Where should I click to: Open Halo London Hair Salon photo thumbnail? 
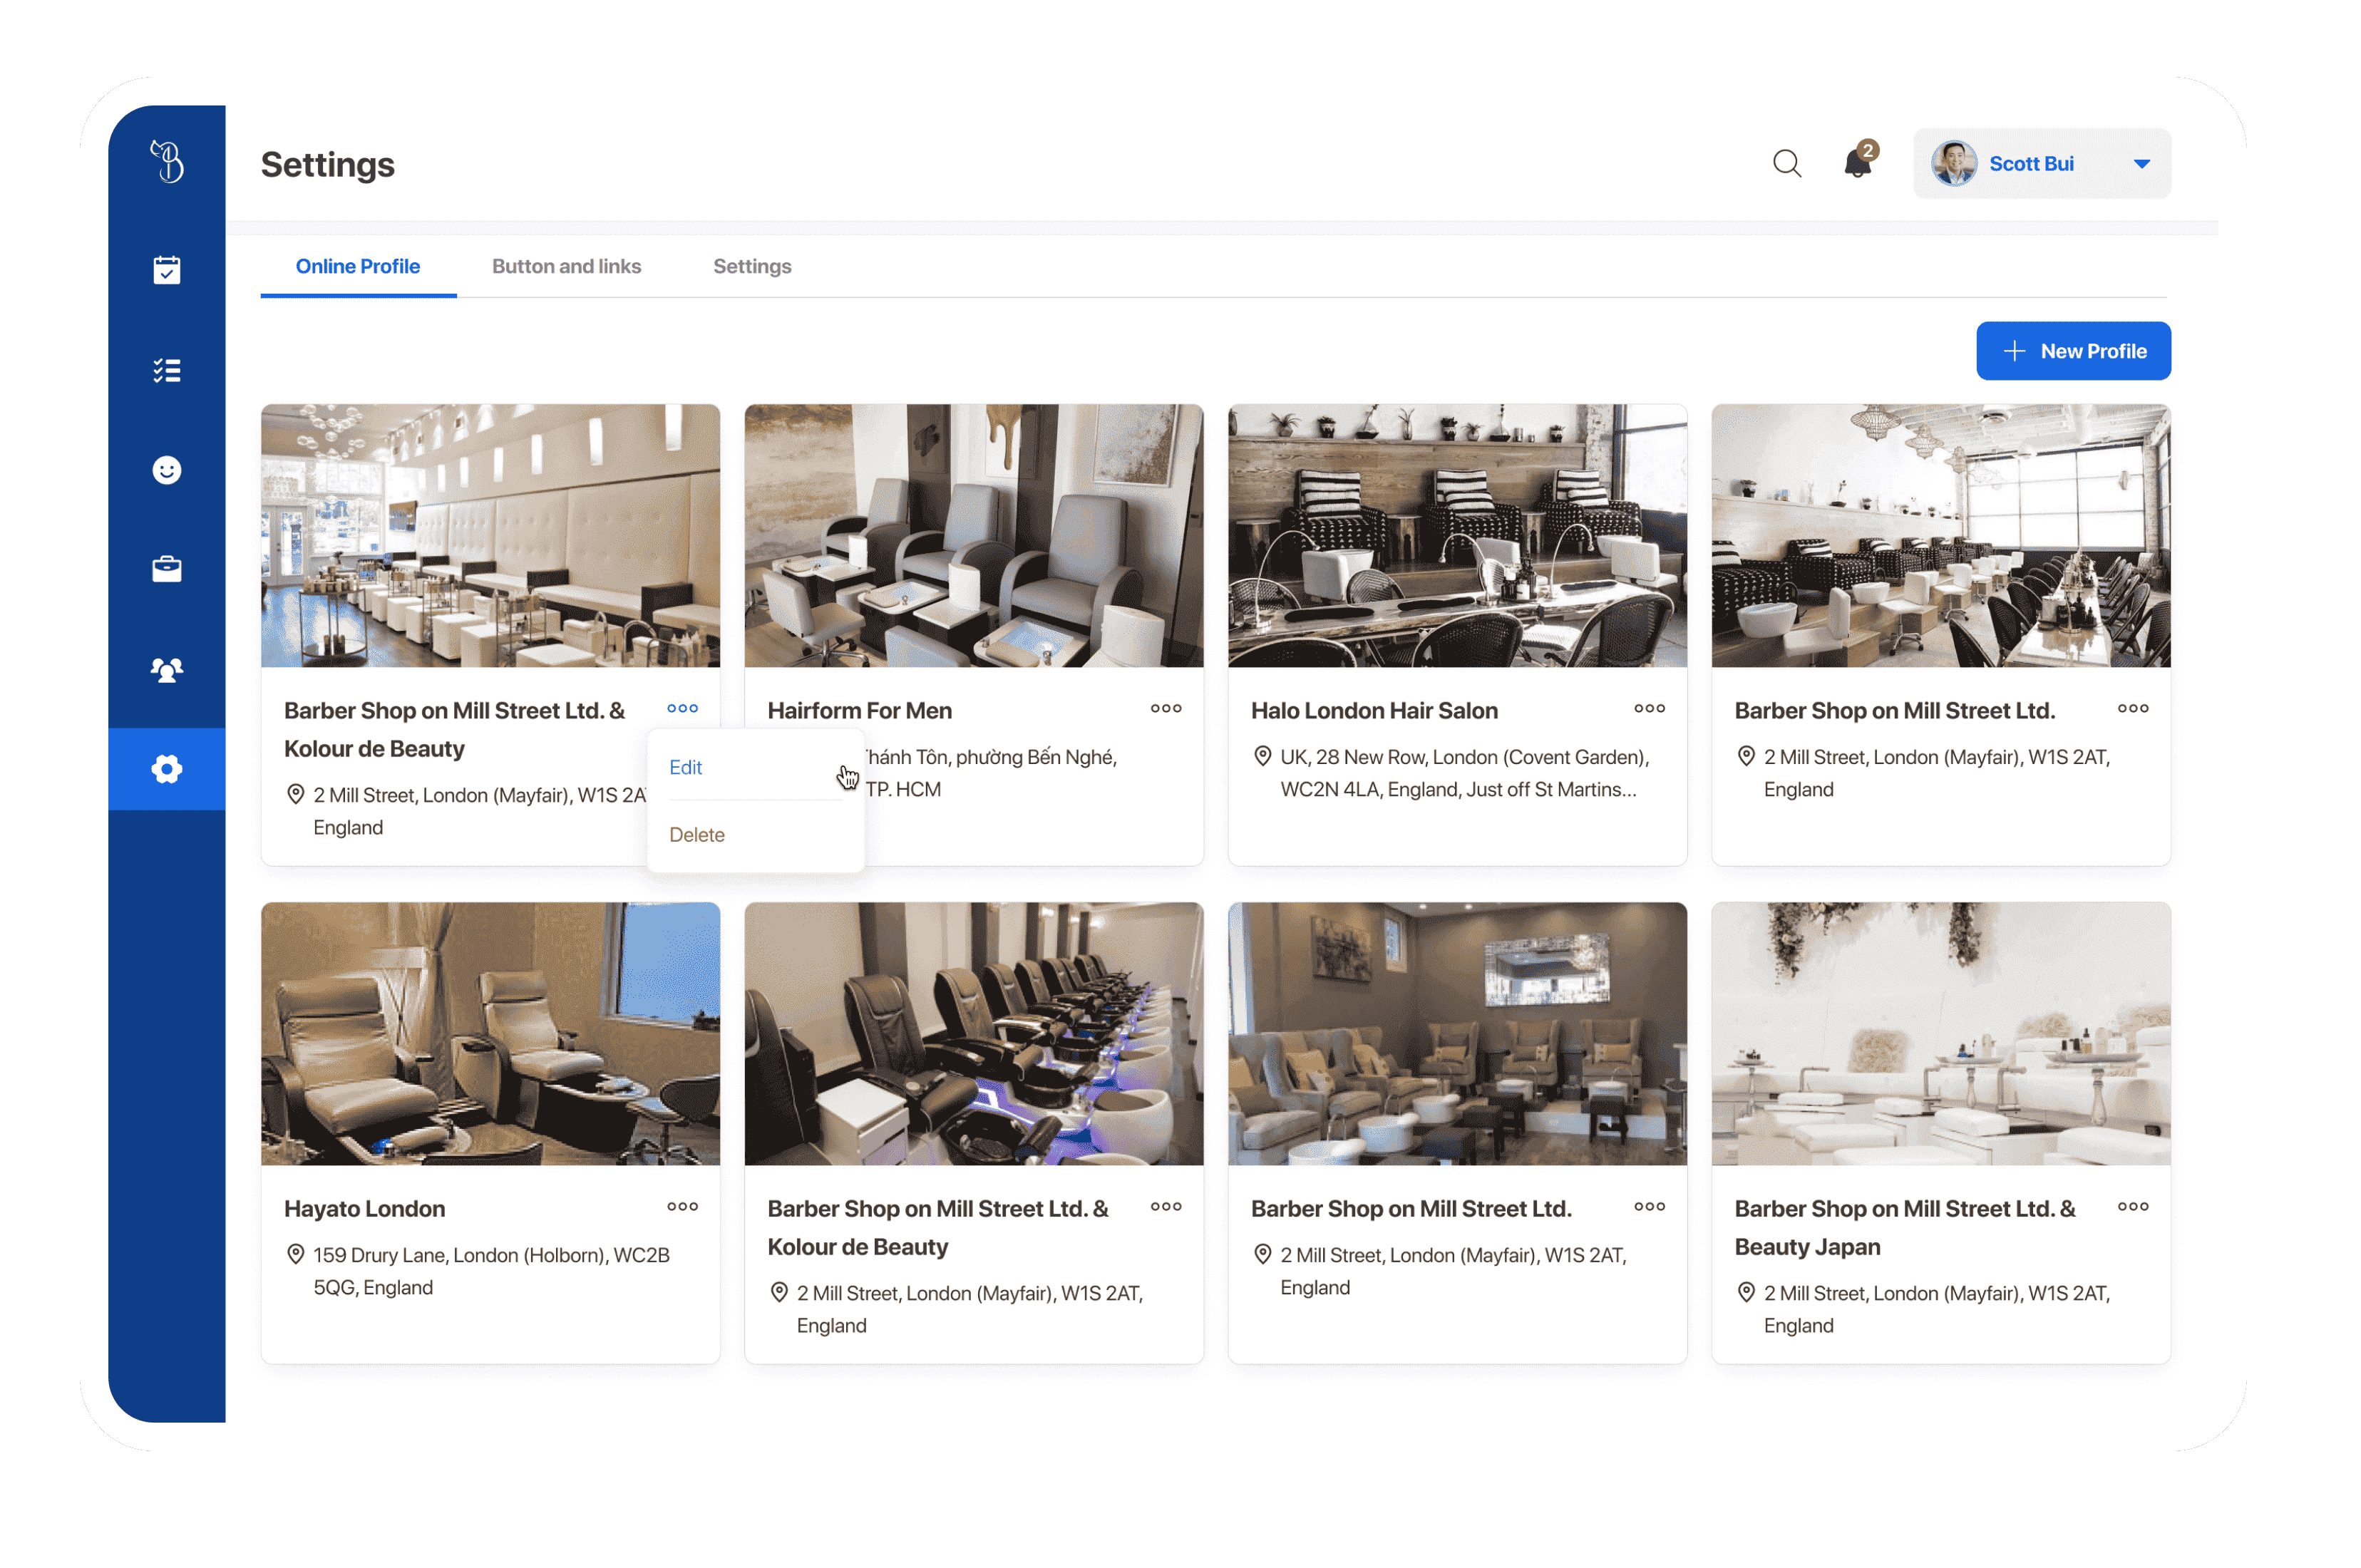pyautogui.click(x=1457, y=535)
